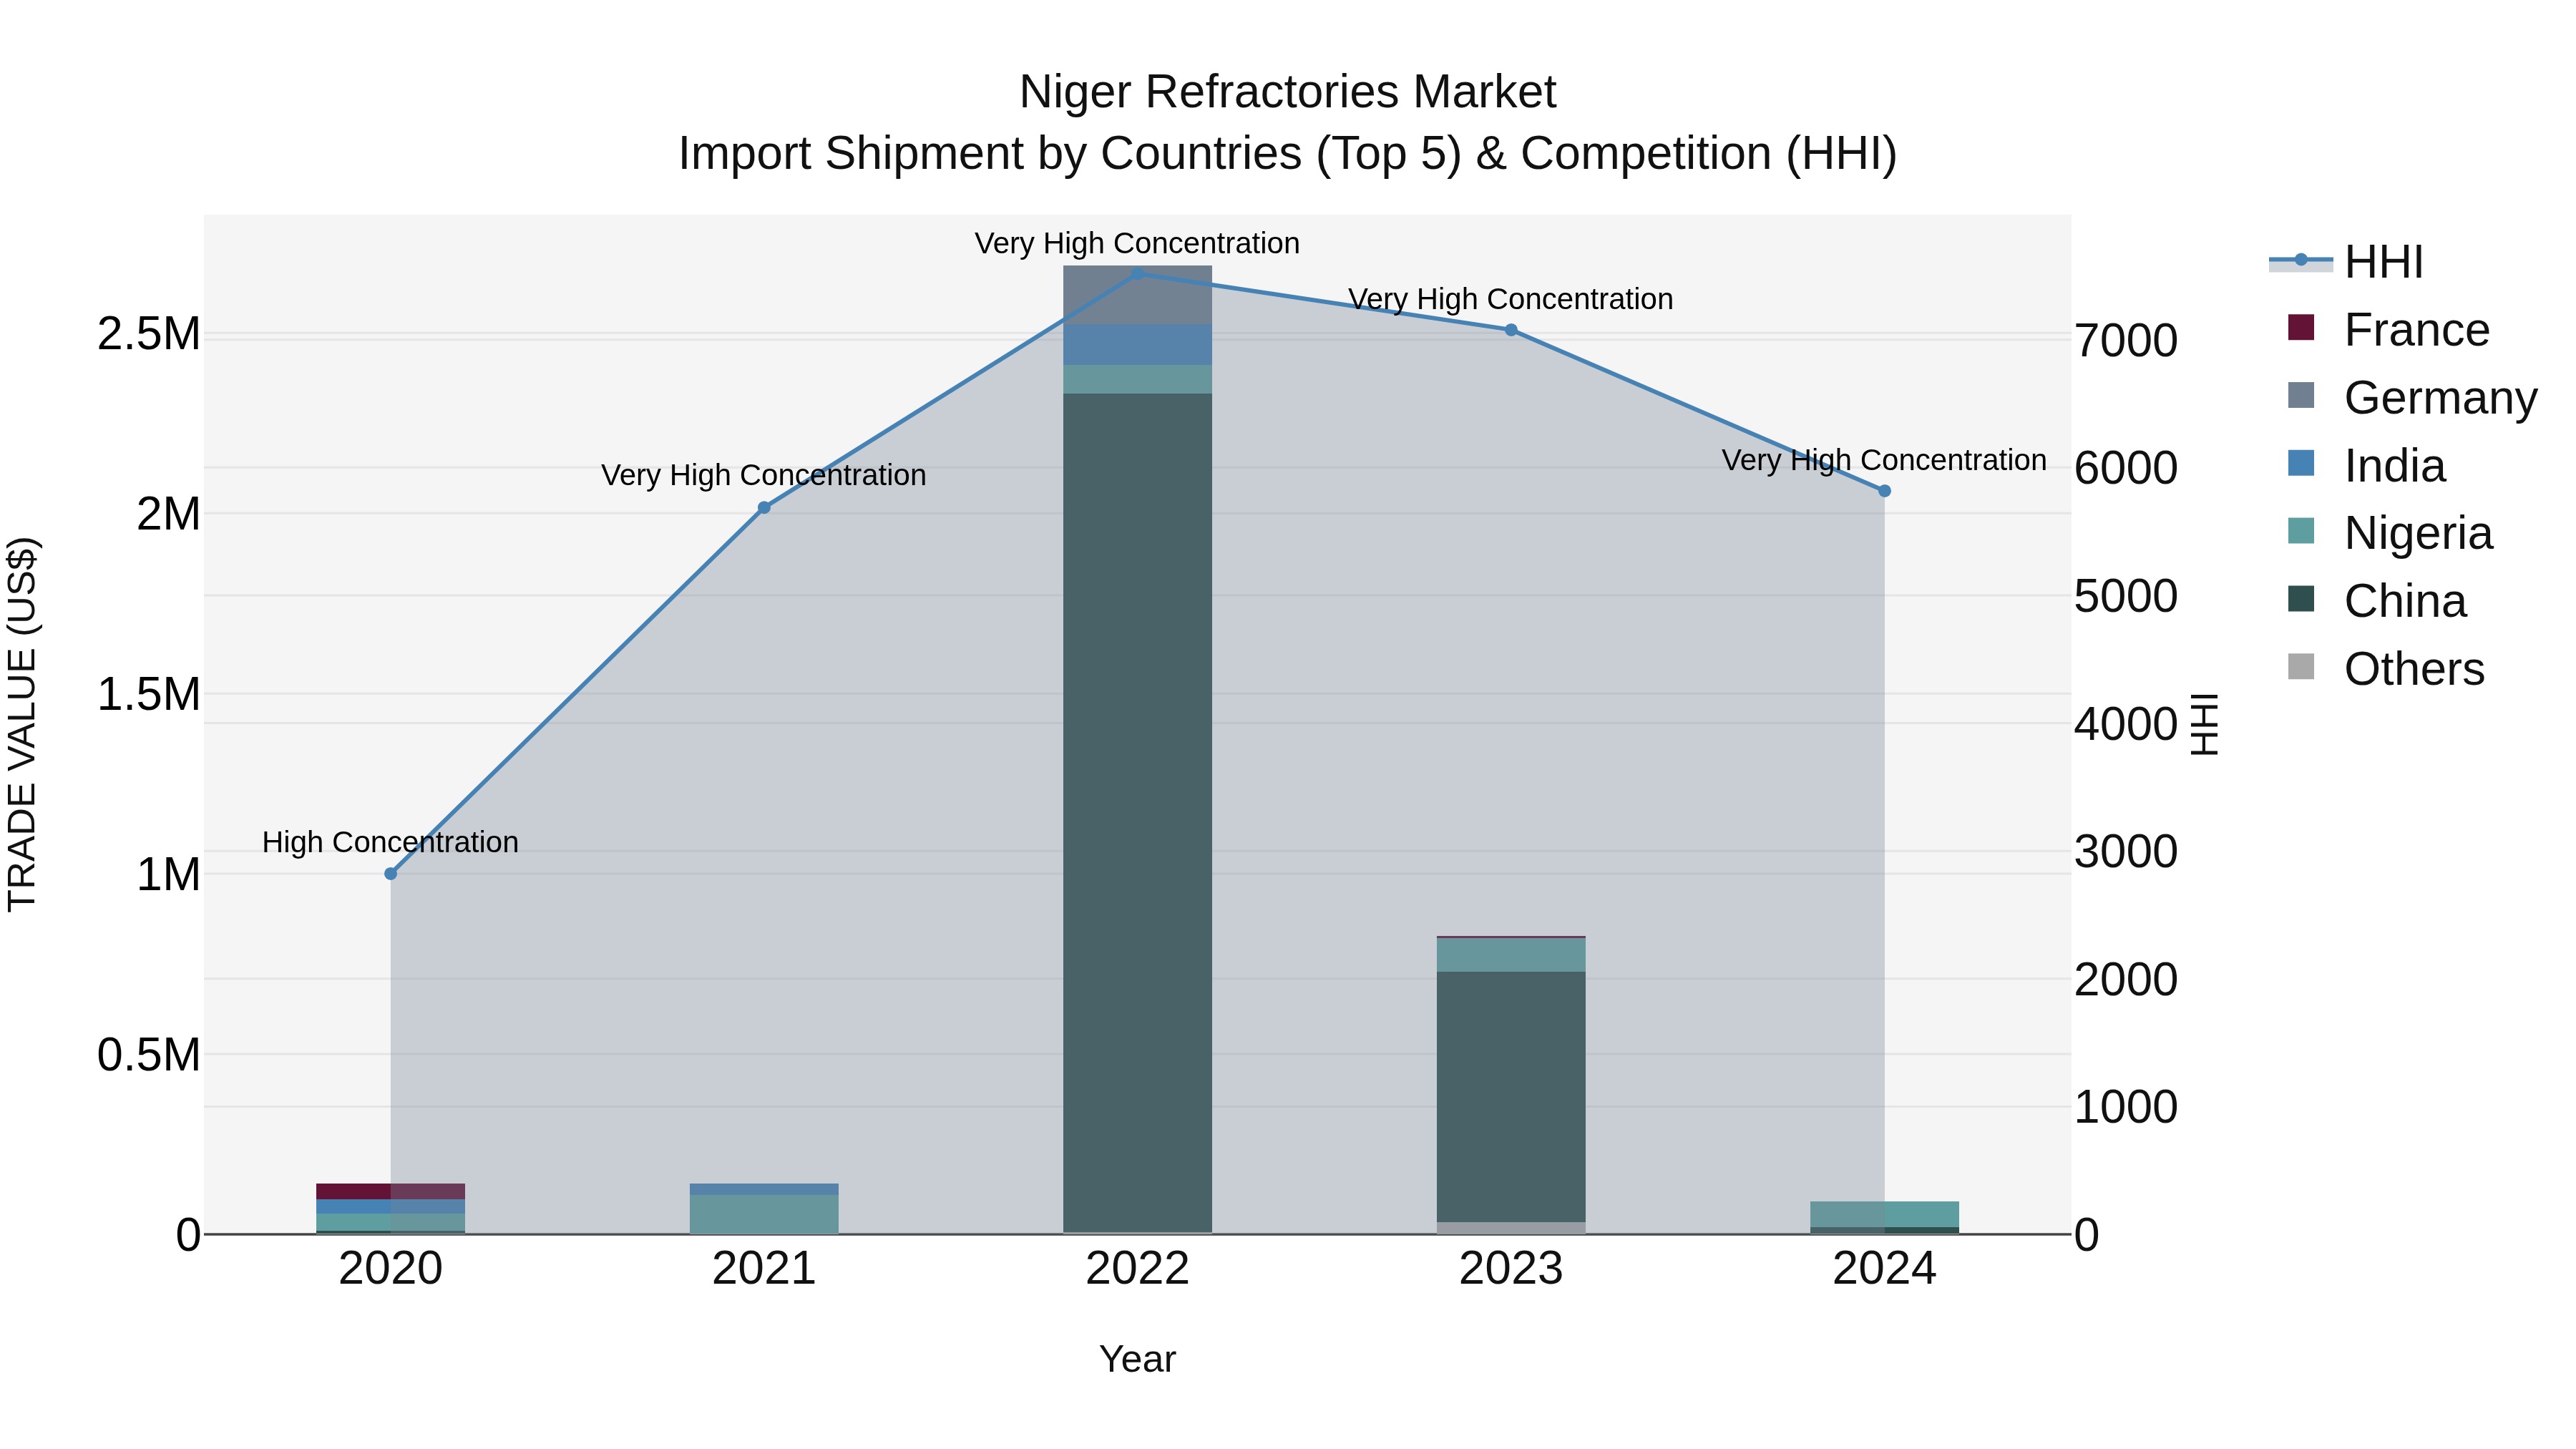Image resolution: width=2576 pixels, height=1449 pixels.
Task: Select the 2023 HHI data point
Action: pos(1511,330)
